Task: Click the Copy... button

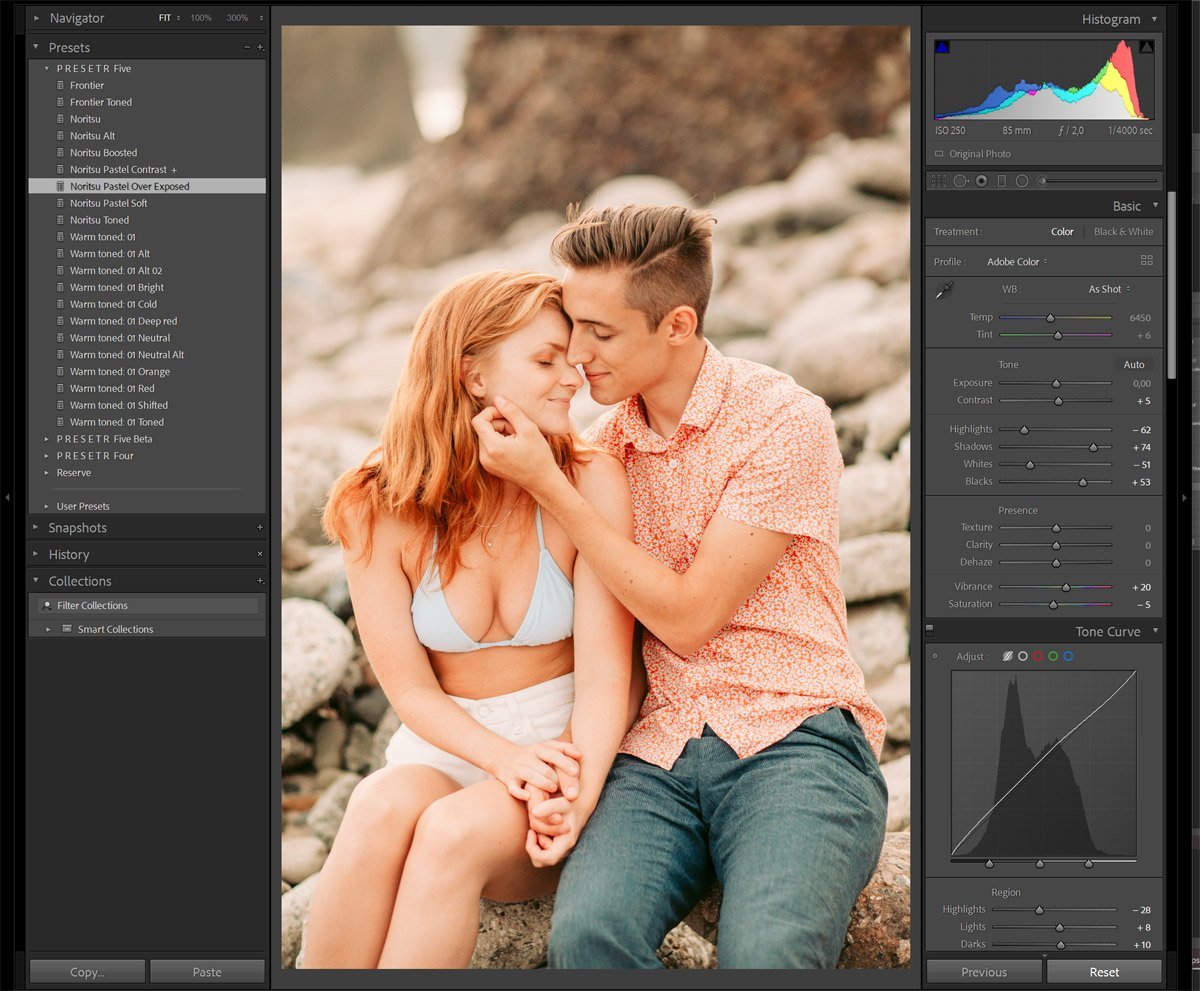Action: tap(87, 972)
